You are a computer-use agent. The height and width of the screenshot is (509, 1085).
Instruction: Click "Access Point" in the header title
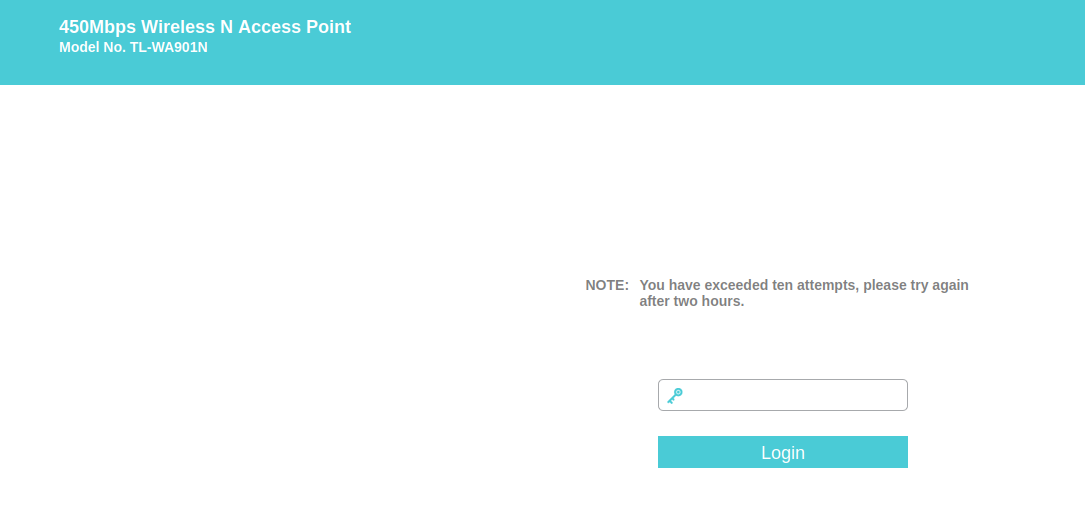coord(295,27)
